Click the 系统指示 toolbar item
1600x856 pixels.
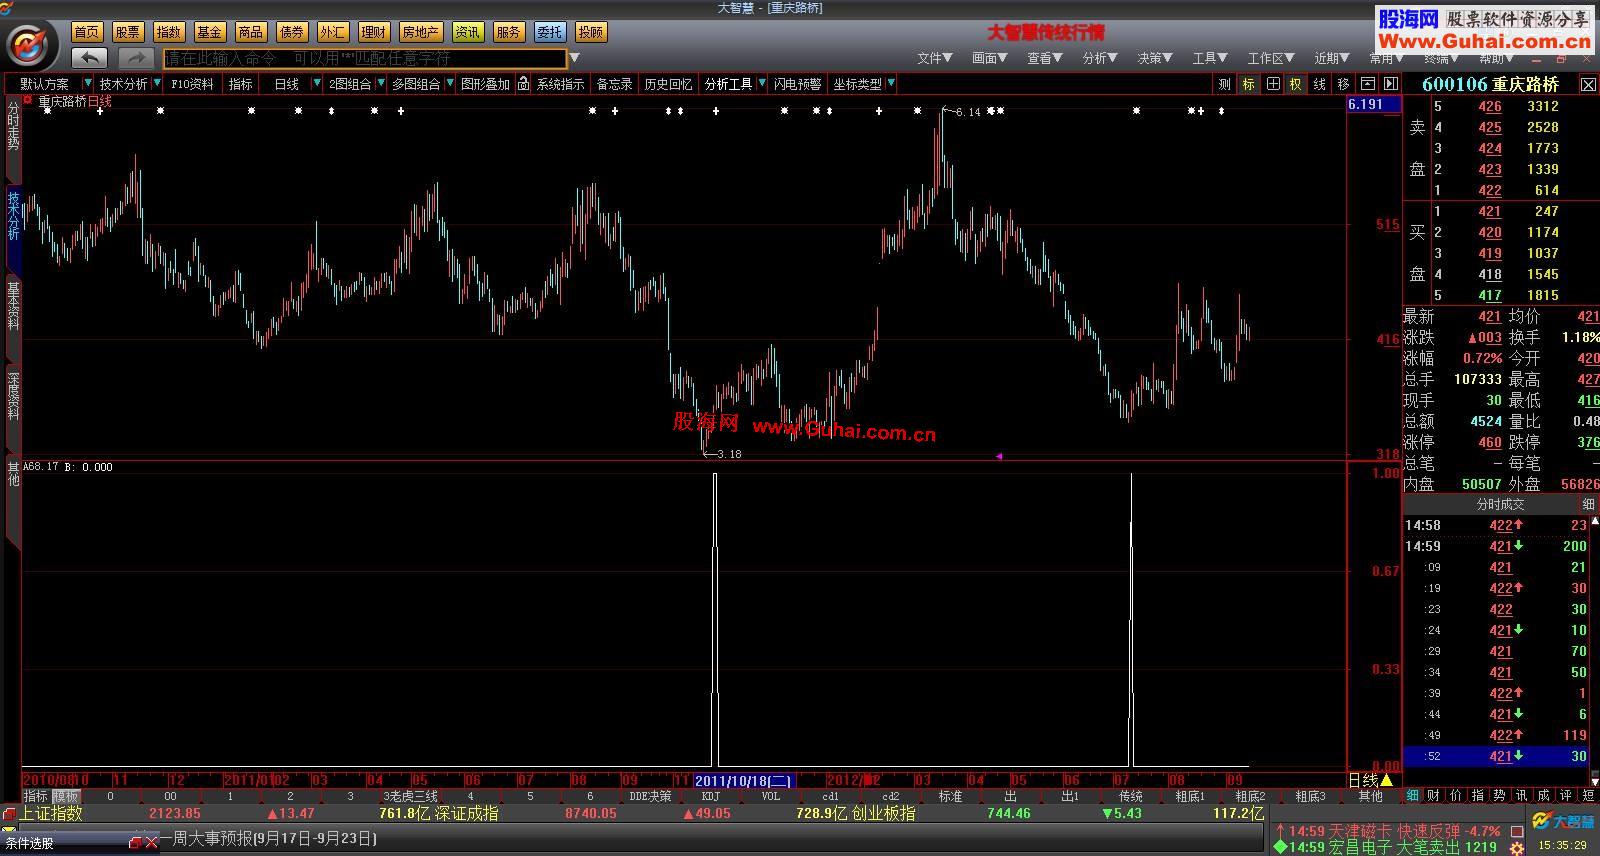(560, 84)
